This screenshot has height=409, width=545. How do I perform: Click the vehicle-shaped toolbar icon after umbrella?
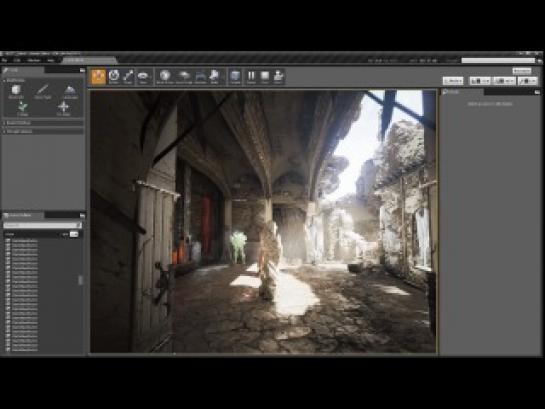point(201,76)
